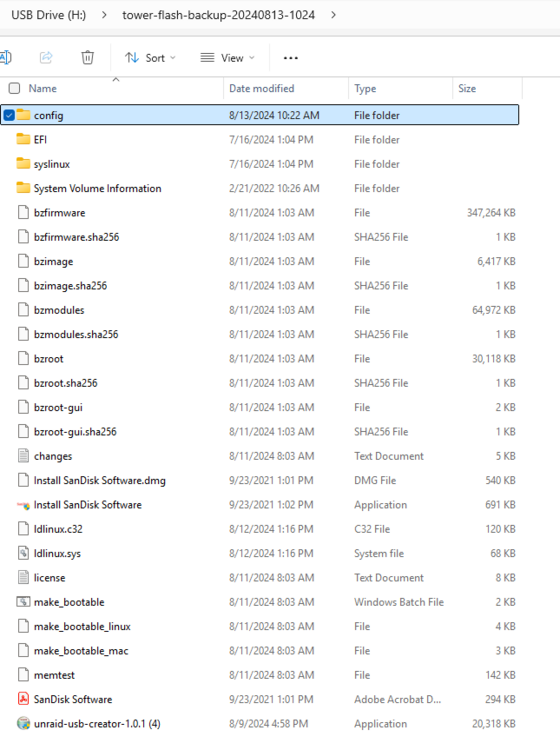Click the "347,264 KB" size value
This screenshot has height=750, width=560.
point(491,212)
